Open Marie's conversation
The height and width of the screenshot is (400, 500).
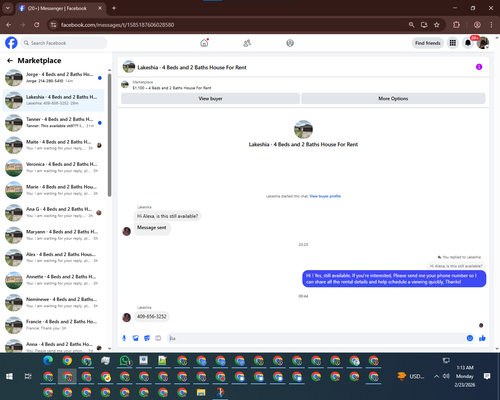coord(53,190)
